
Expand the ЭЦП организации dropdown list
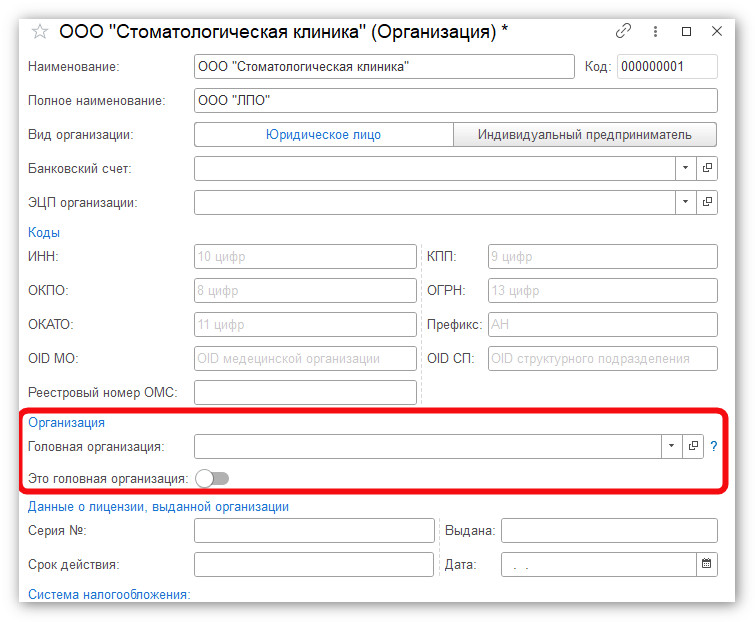[x=685, y=202]
